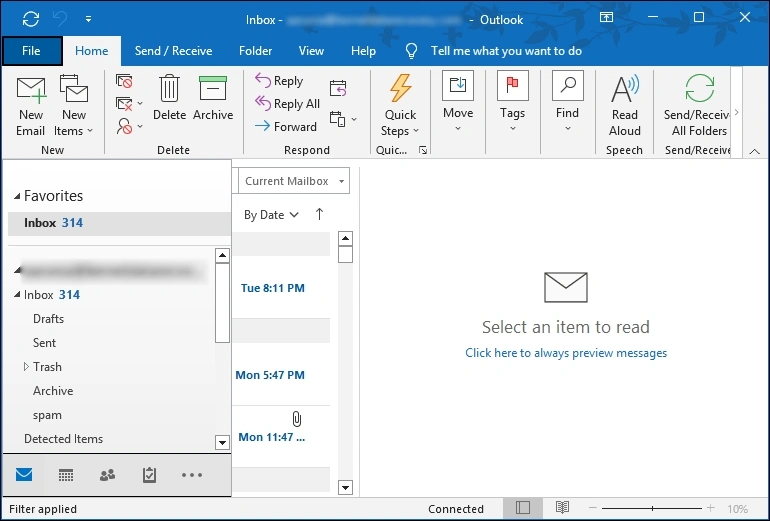Switch to the Home tab
The height and width of the screenshot is (521, 770).
(x=91, y=51)
